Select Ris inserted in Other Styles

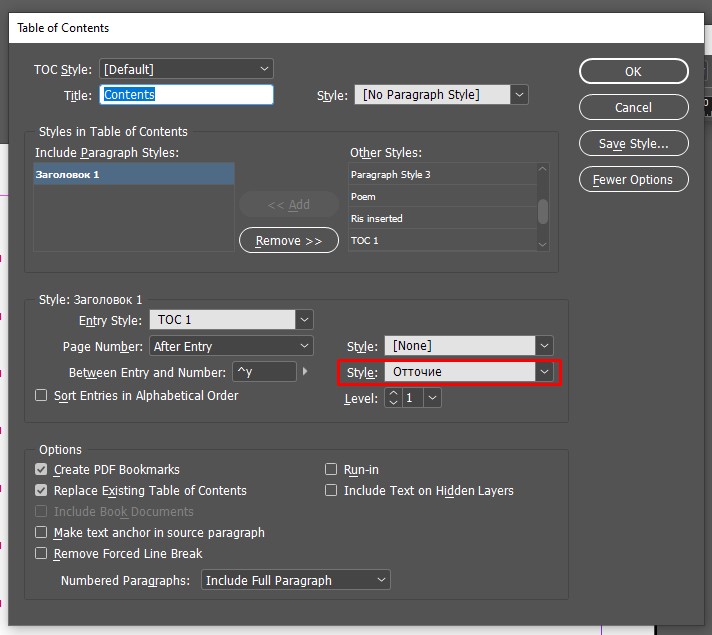coord(443,218)
